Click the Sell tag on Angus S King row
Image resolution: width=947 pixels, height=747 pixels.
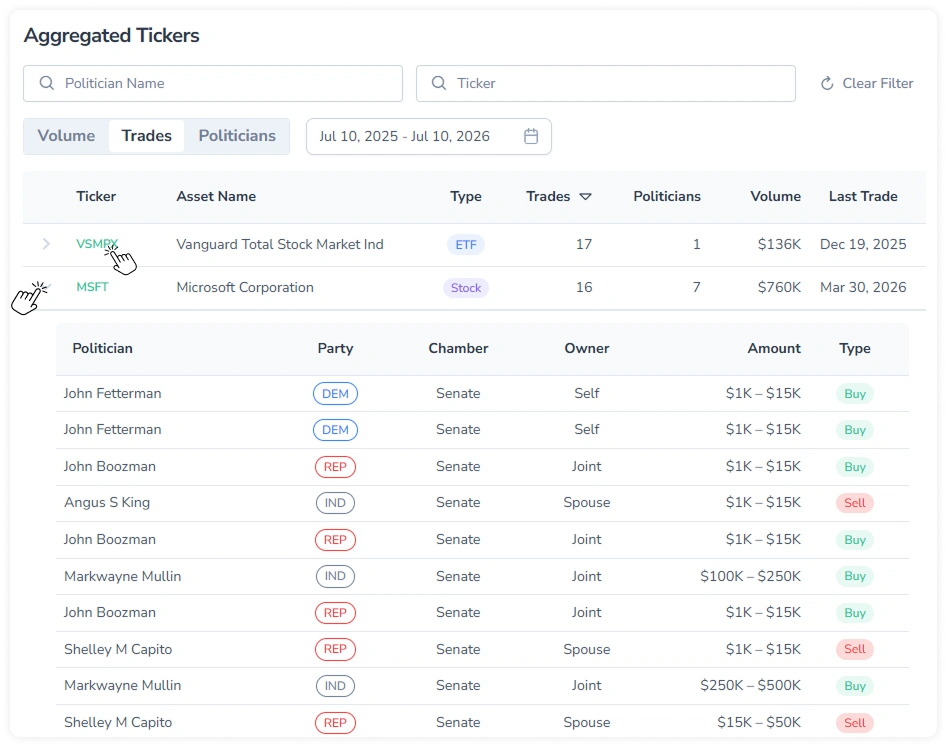coord(855,503)
